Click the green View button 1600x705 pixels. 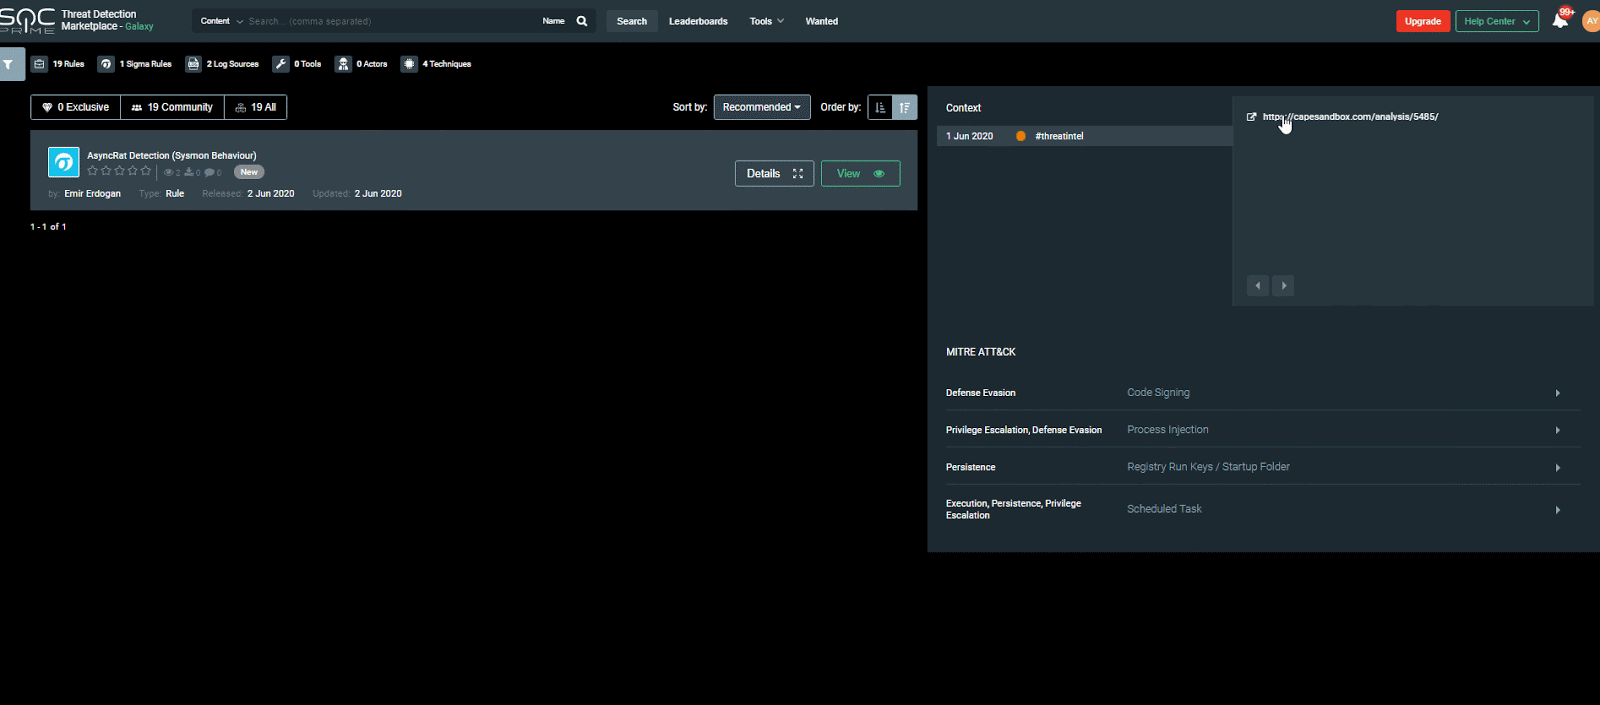tap(861, 173)
